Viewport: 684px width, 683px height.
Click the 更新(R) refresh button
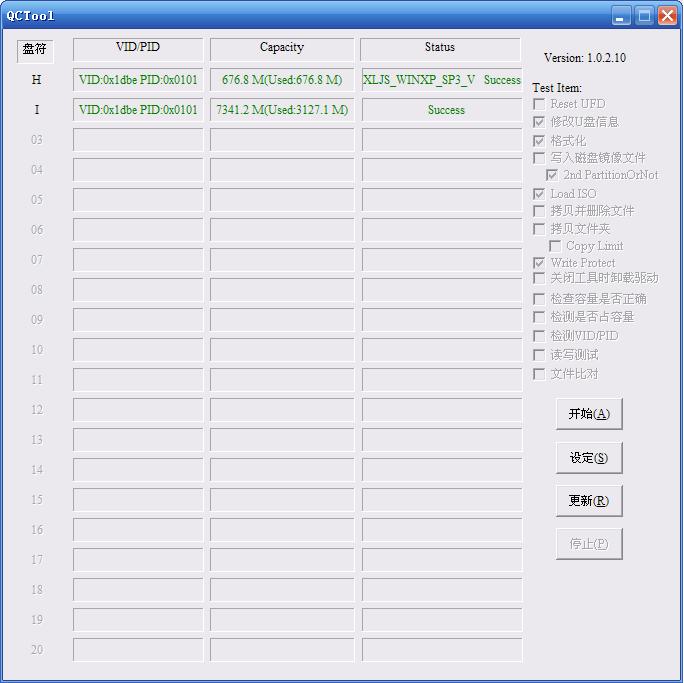click(x=589, y=501)
